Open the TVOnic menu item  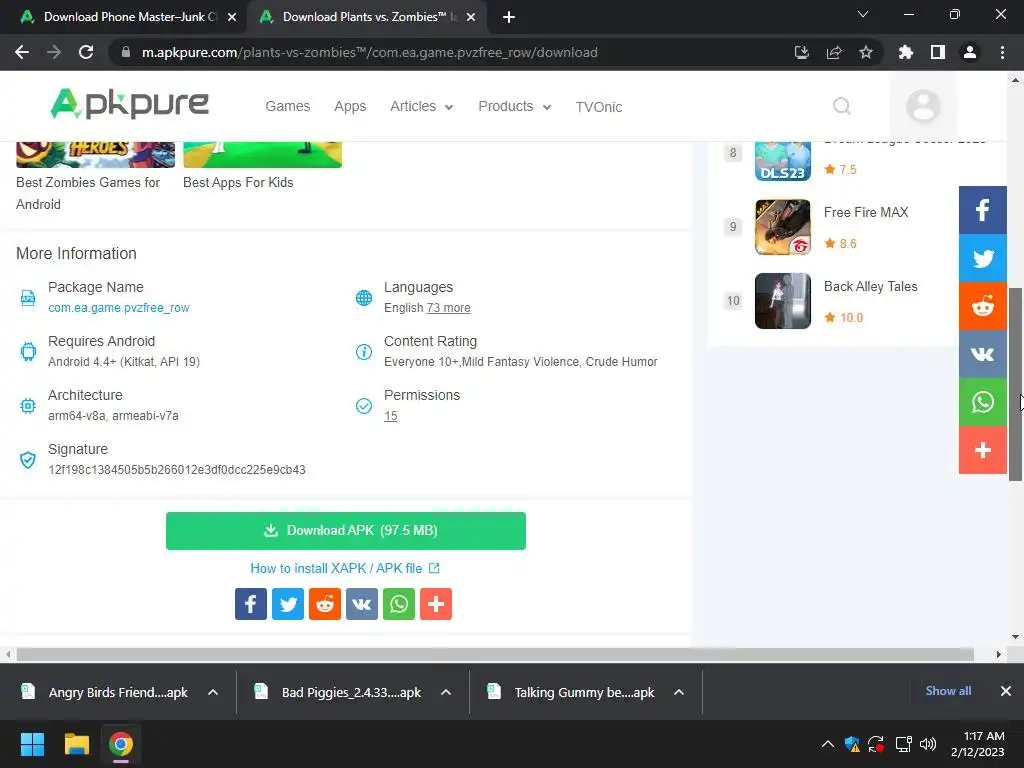[x=599, y=106]
